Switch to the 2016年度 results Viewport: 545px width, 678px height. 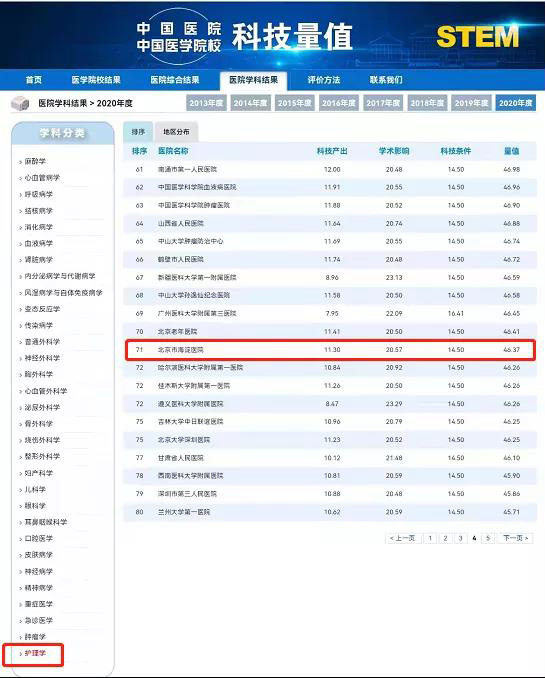[x=339, y=103]
